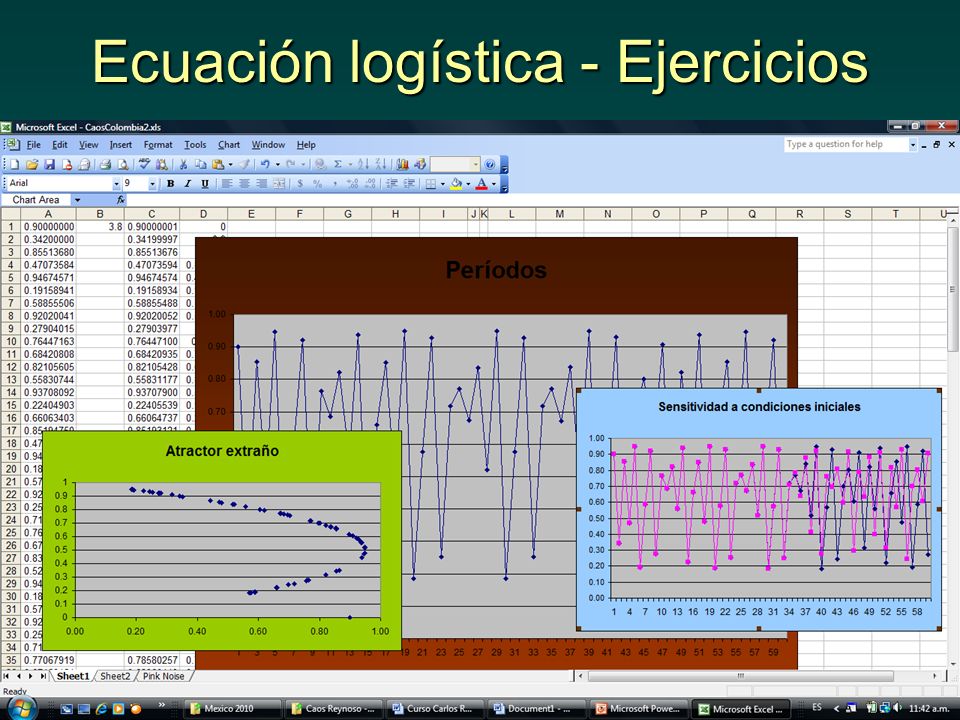This screenshot has width=960, height=720.
Task: Click the Borders toolbar icon
Action: 430,183
